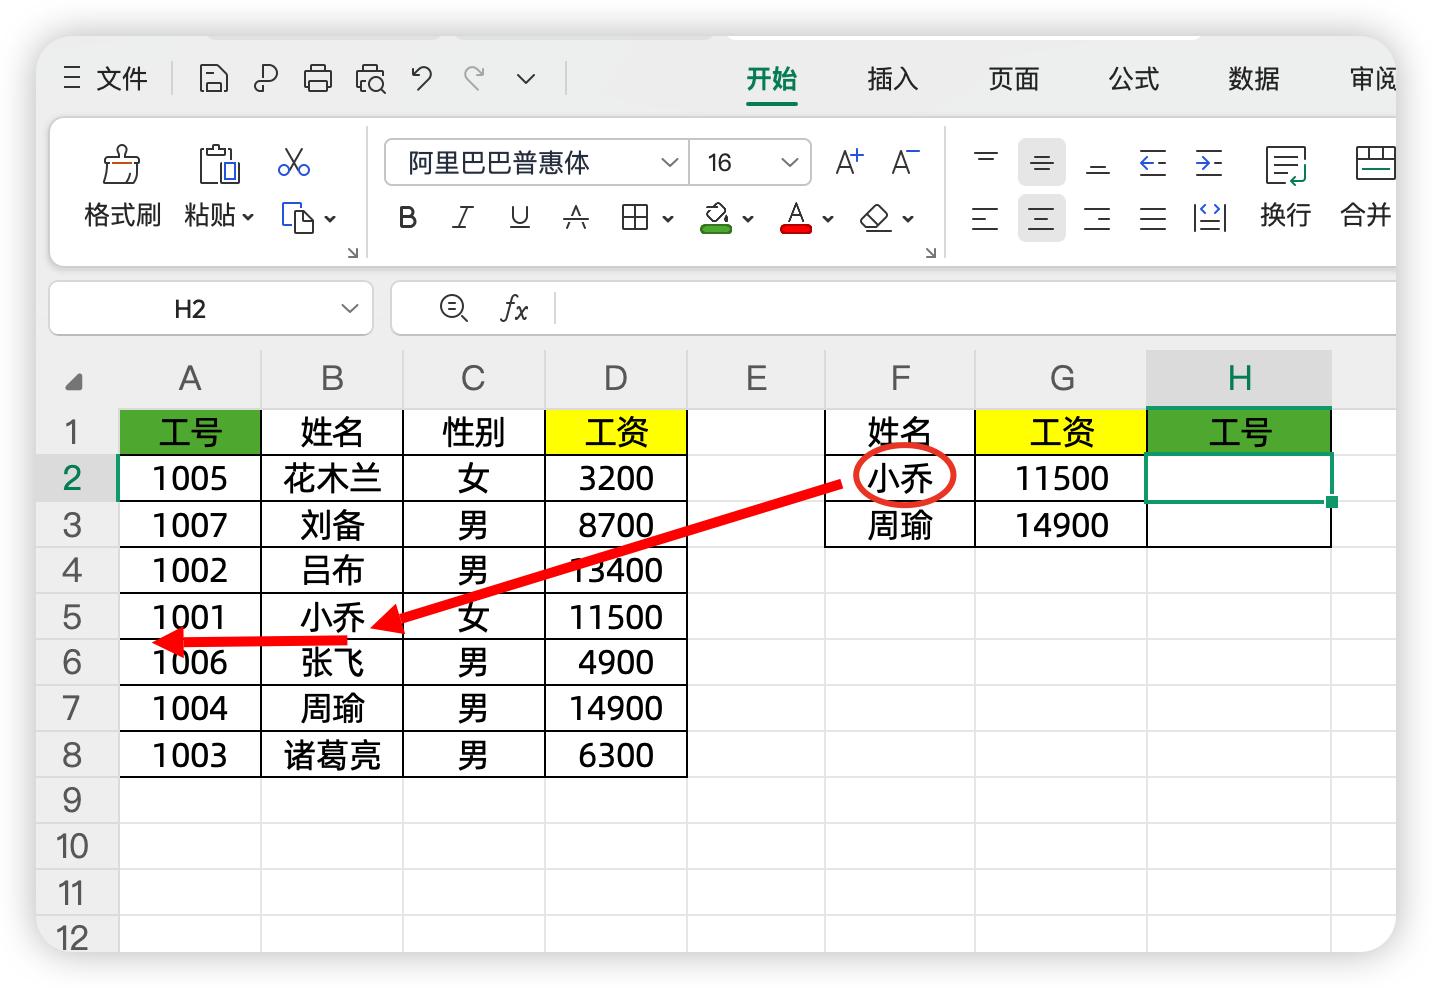Open font color dropdown arrow

tap(827, 218)
